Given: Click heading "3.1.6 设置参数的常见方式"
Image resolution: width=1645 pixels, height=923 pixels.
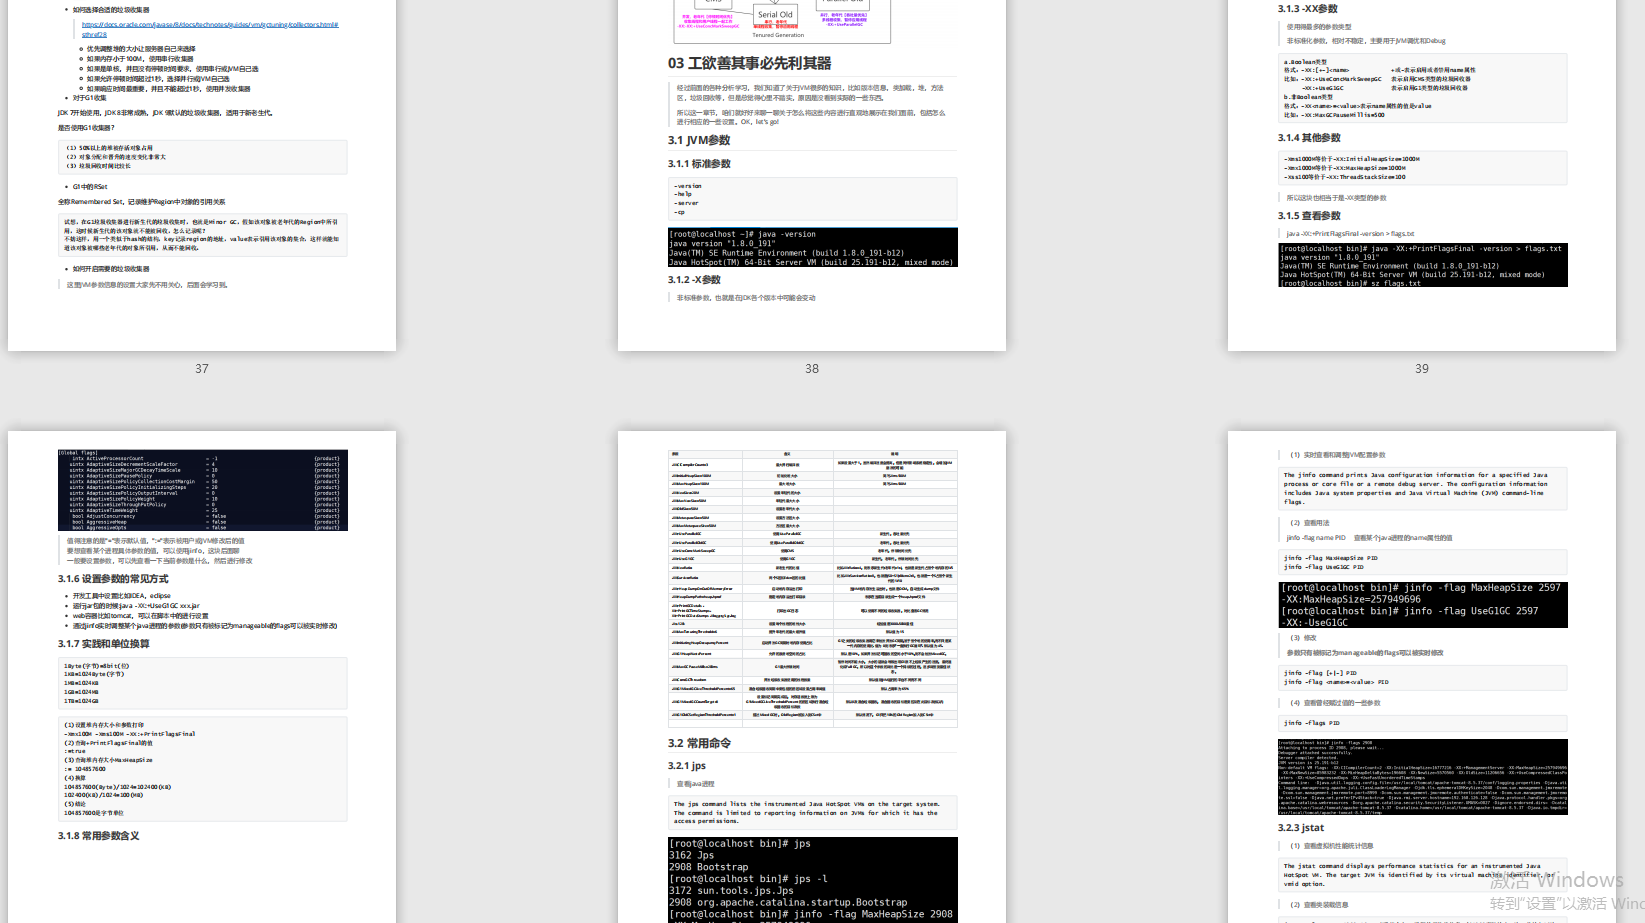Looking at the screenshot, I should (x=113, y=579).
